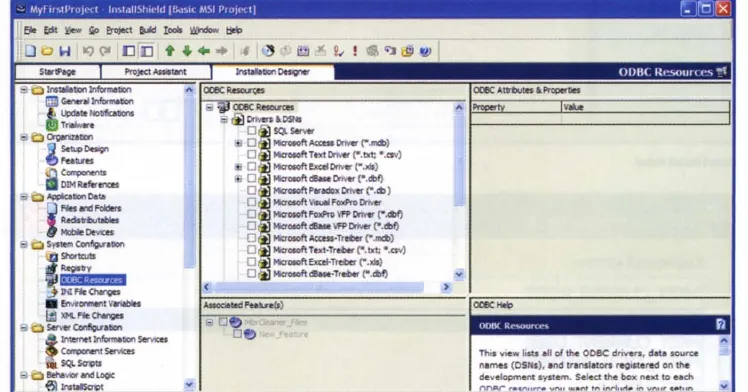The width and height of the screenshot is (748, 392).
Task: Check Microsoft Visual FoxPro Driver box
Action: click(251, 202)
